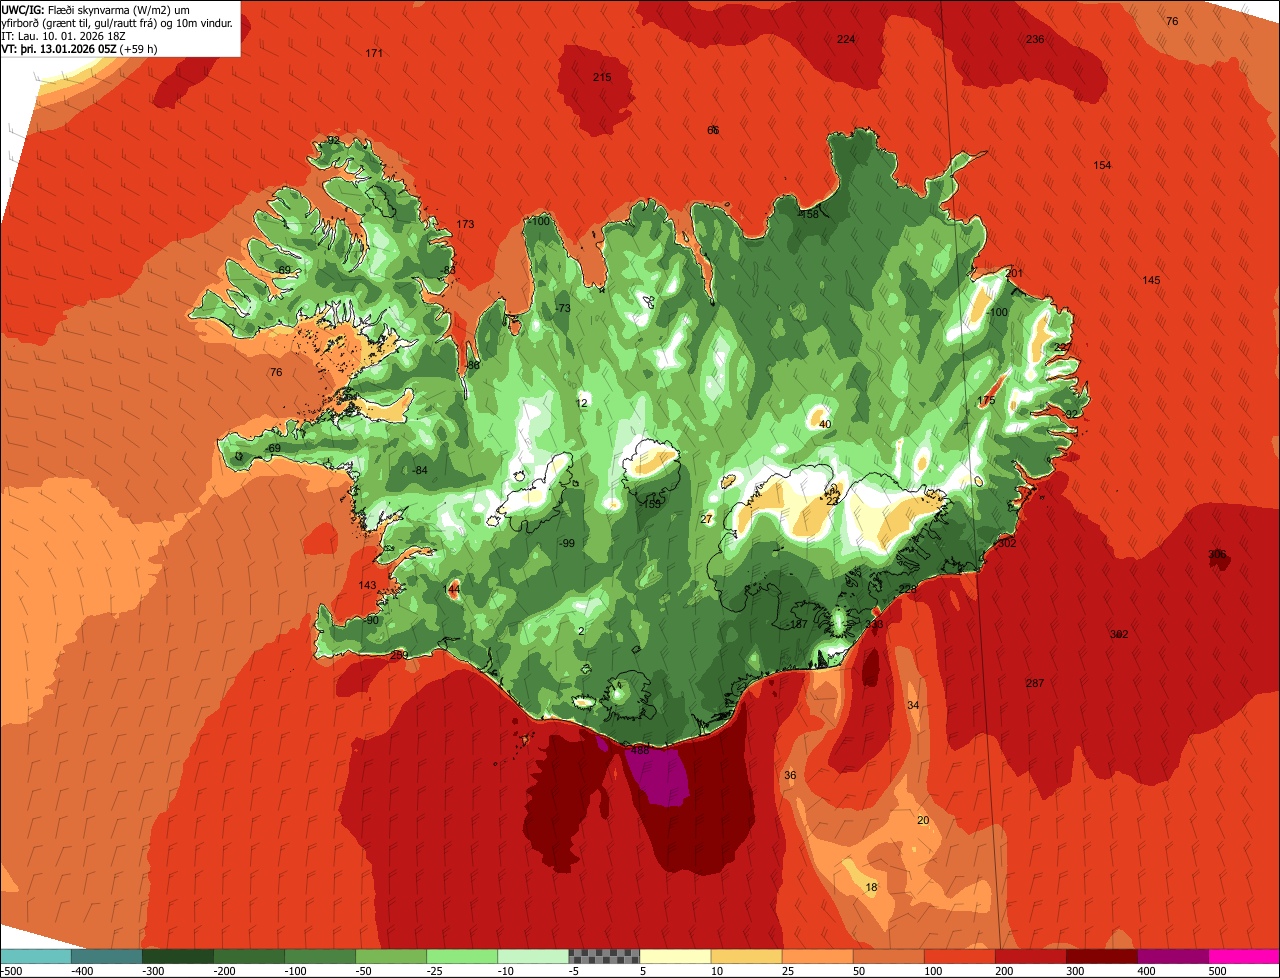Pick the dark maroon legend swatch between 300 and 400
The image size is (1280, 978).
click(1101, 956)
